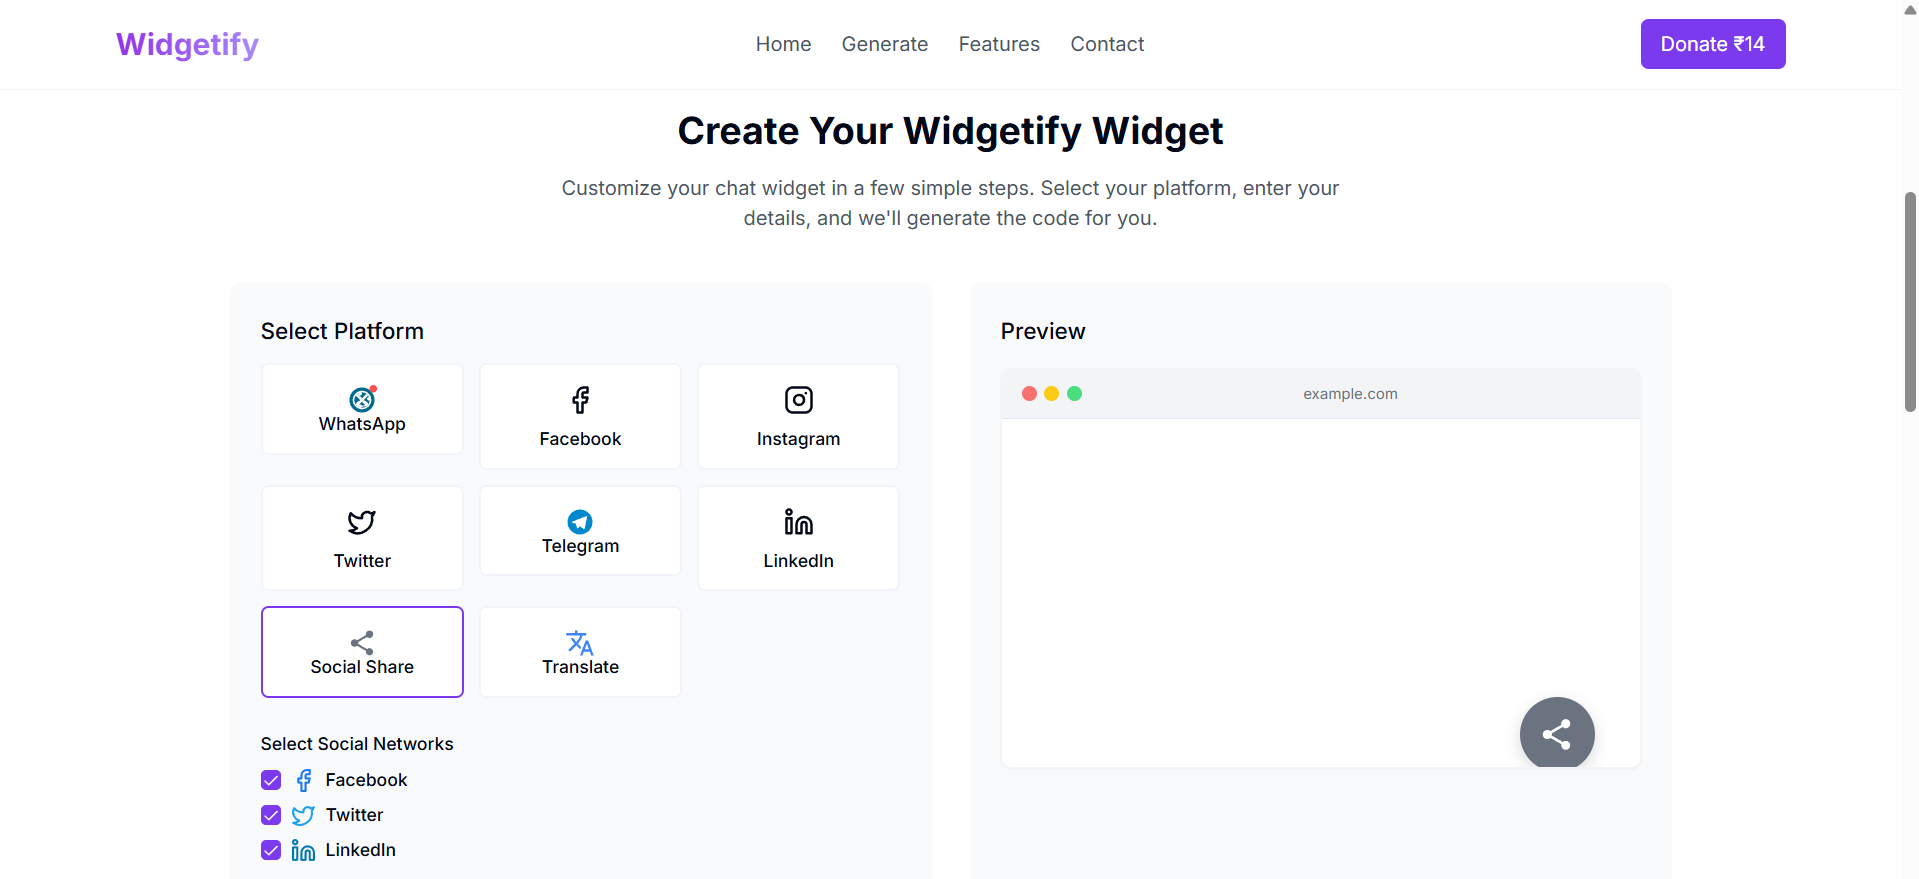
Task: Select the Translate widget icon
Action: [580, 644]
